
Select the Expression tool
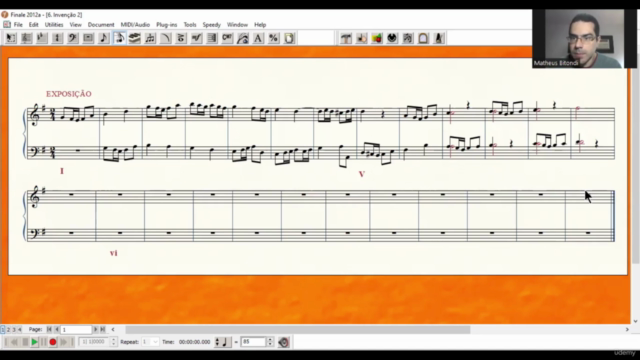pyautogui.click(x=196, y=38)
